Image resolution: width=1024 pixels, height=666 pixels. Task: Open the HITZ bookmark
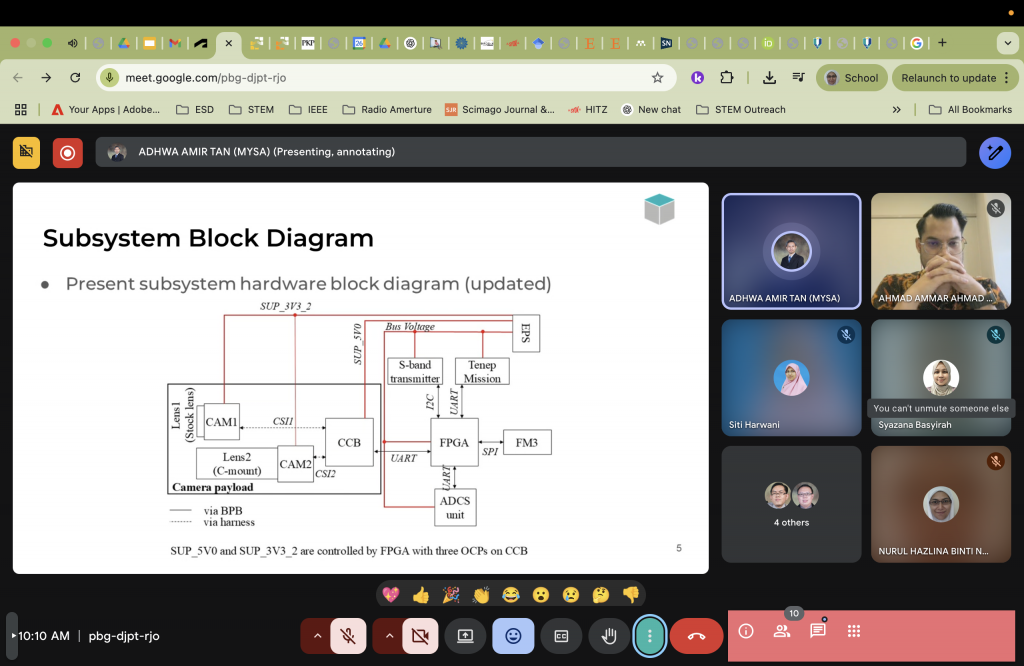point(588,110)
